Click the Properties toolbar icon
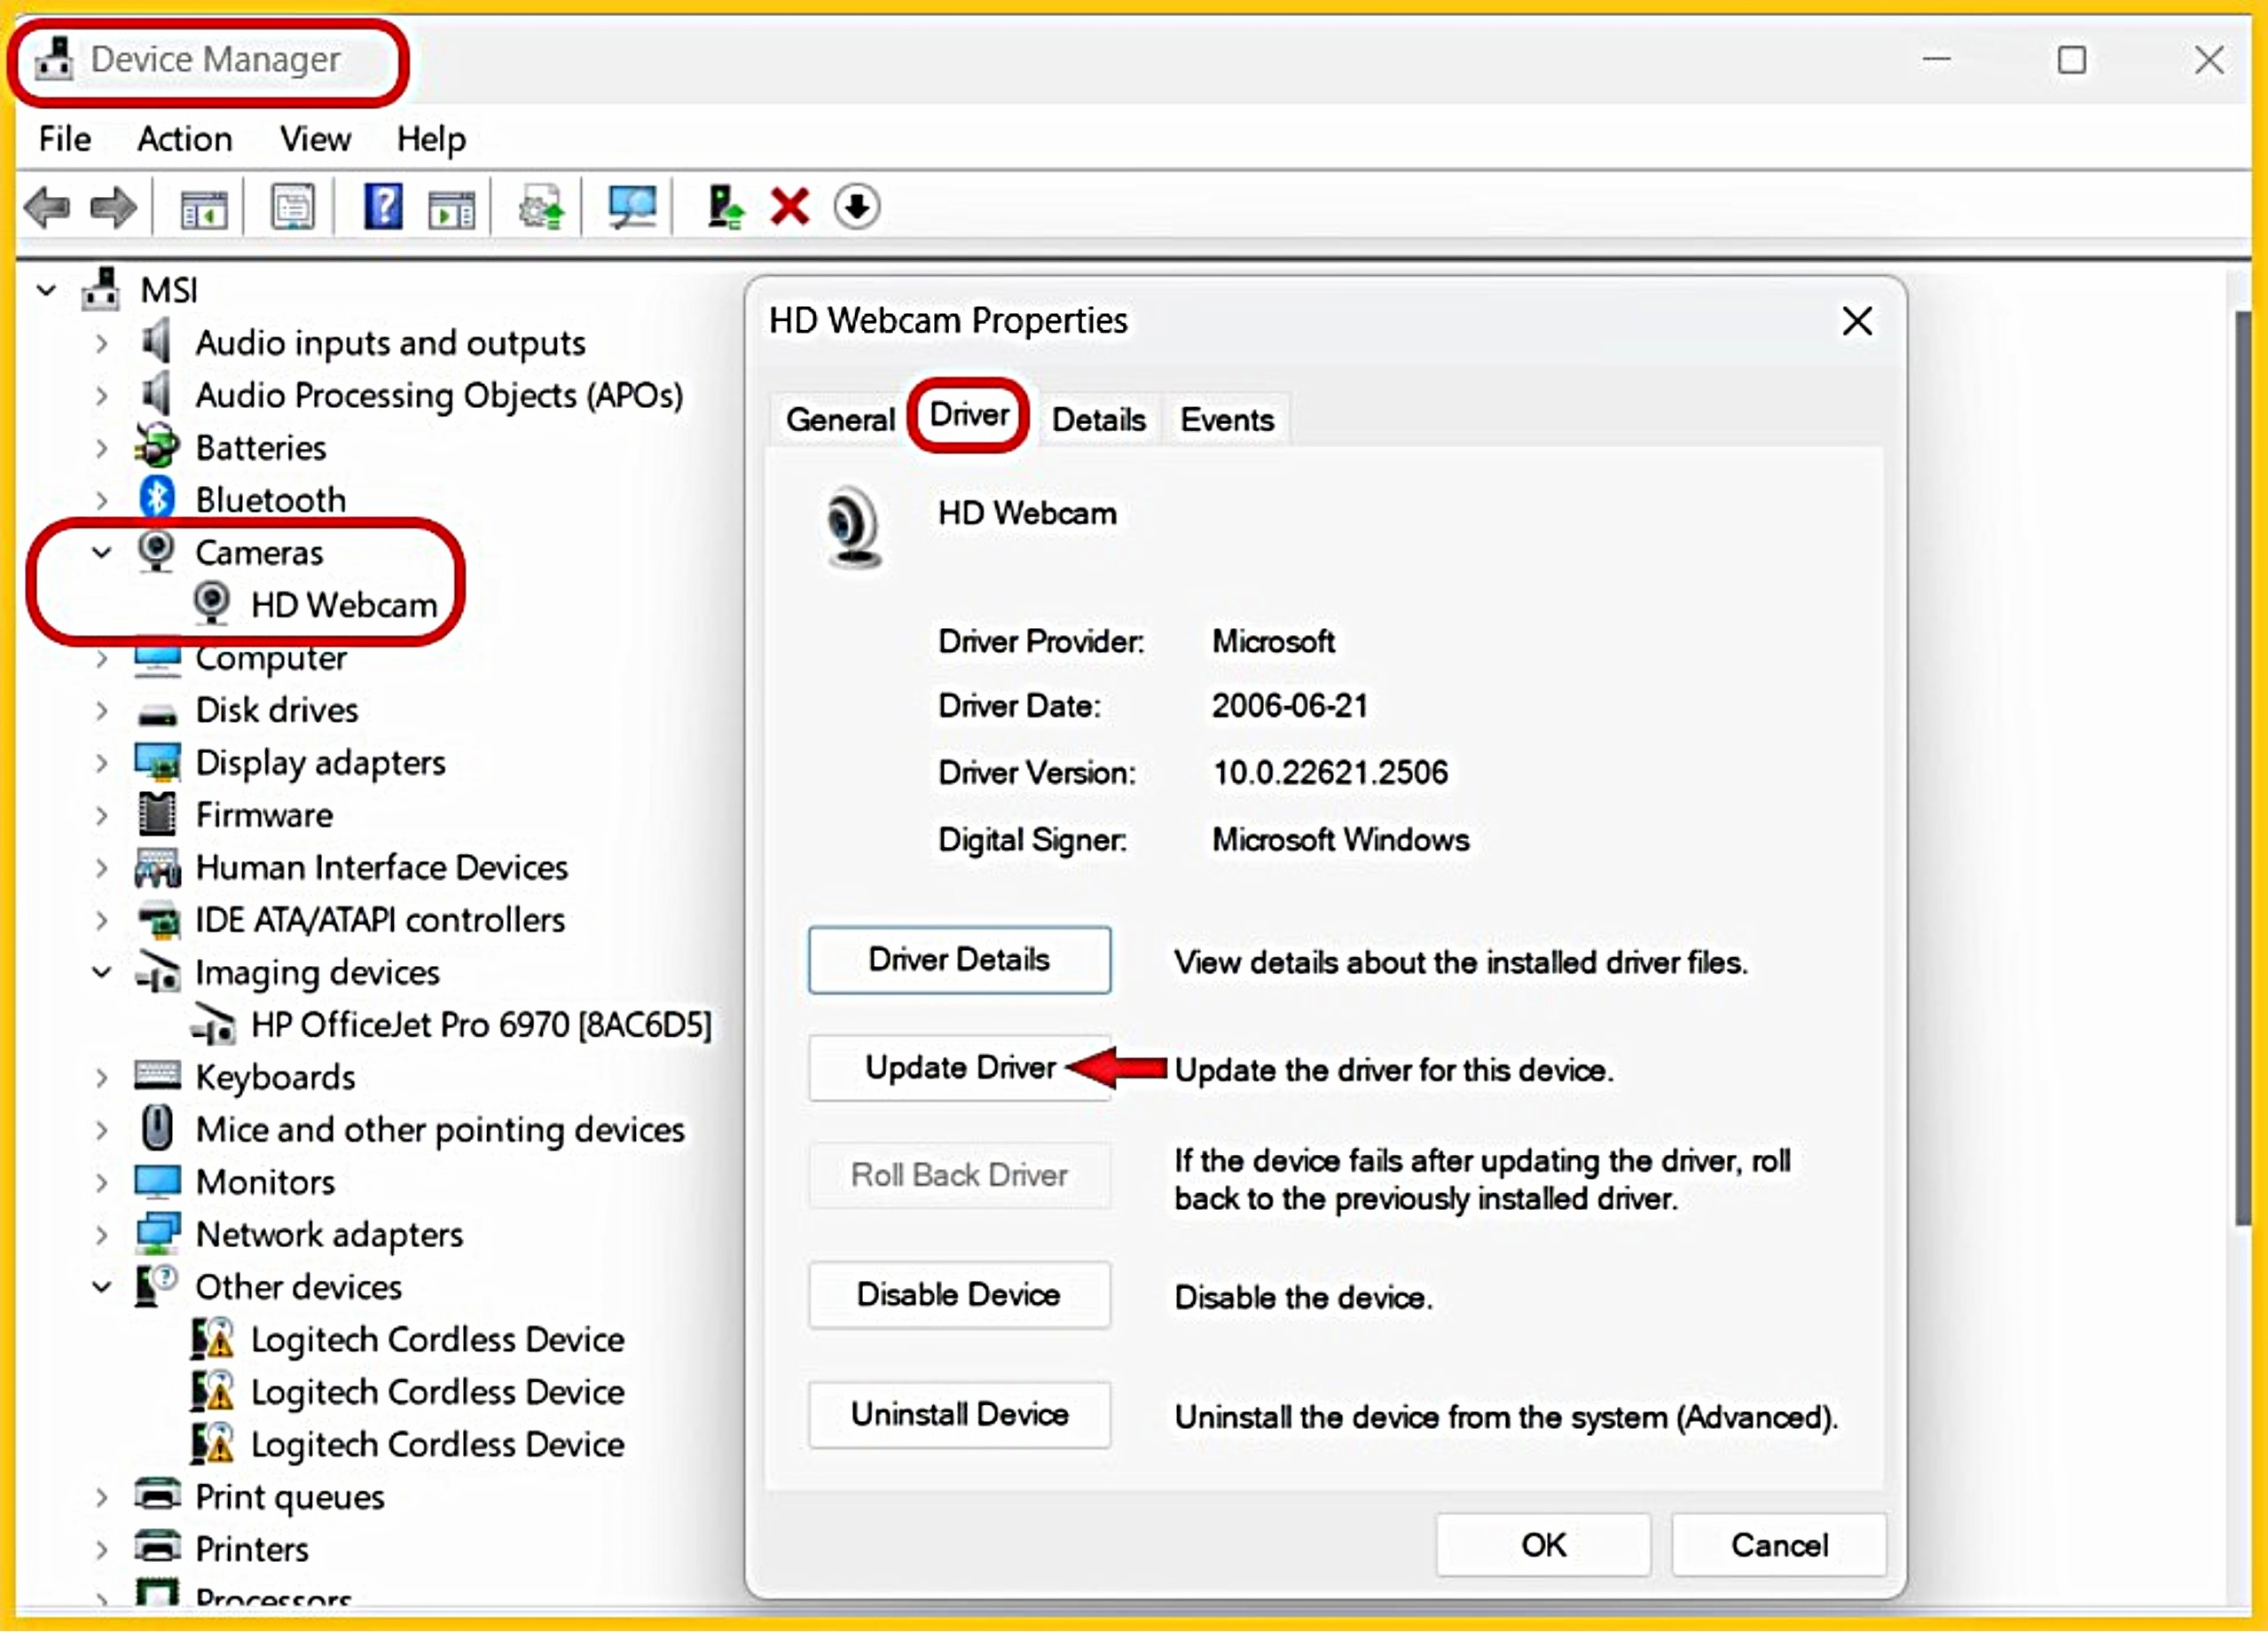 [x=292, y=208]
